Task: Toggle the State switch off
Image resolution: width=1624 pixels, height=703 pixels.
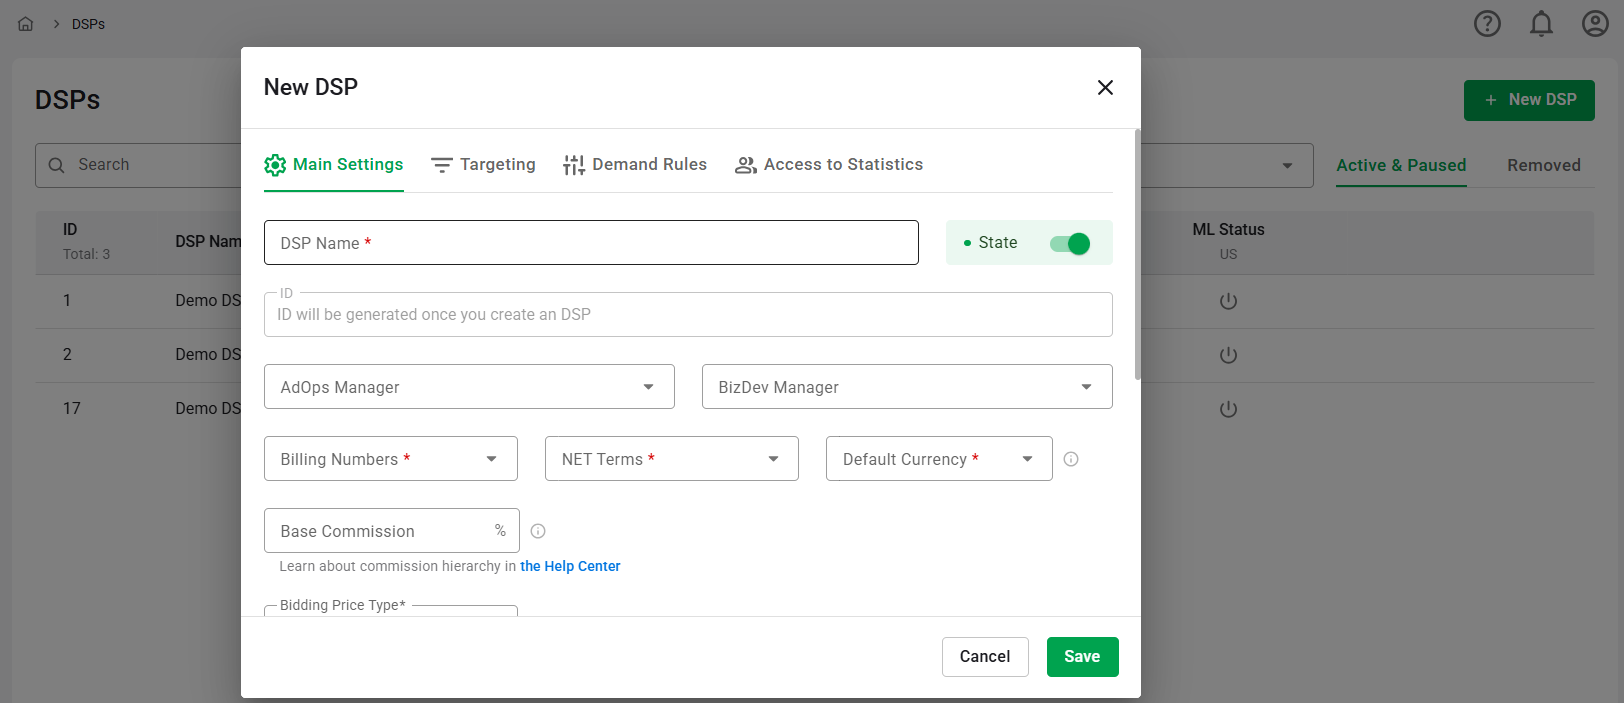Action: click(x=1070, y=243)
